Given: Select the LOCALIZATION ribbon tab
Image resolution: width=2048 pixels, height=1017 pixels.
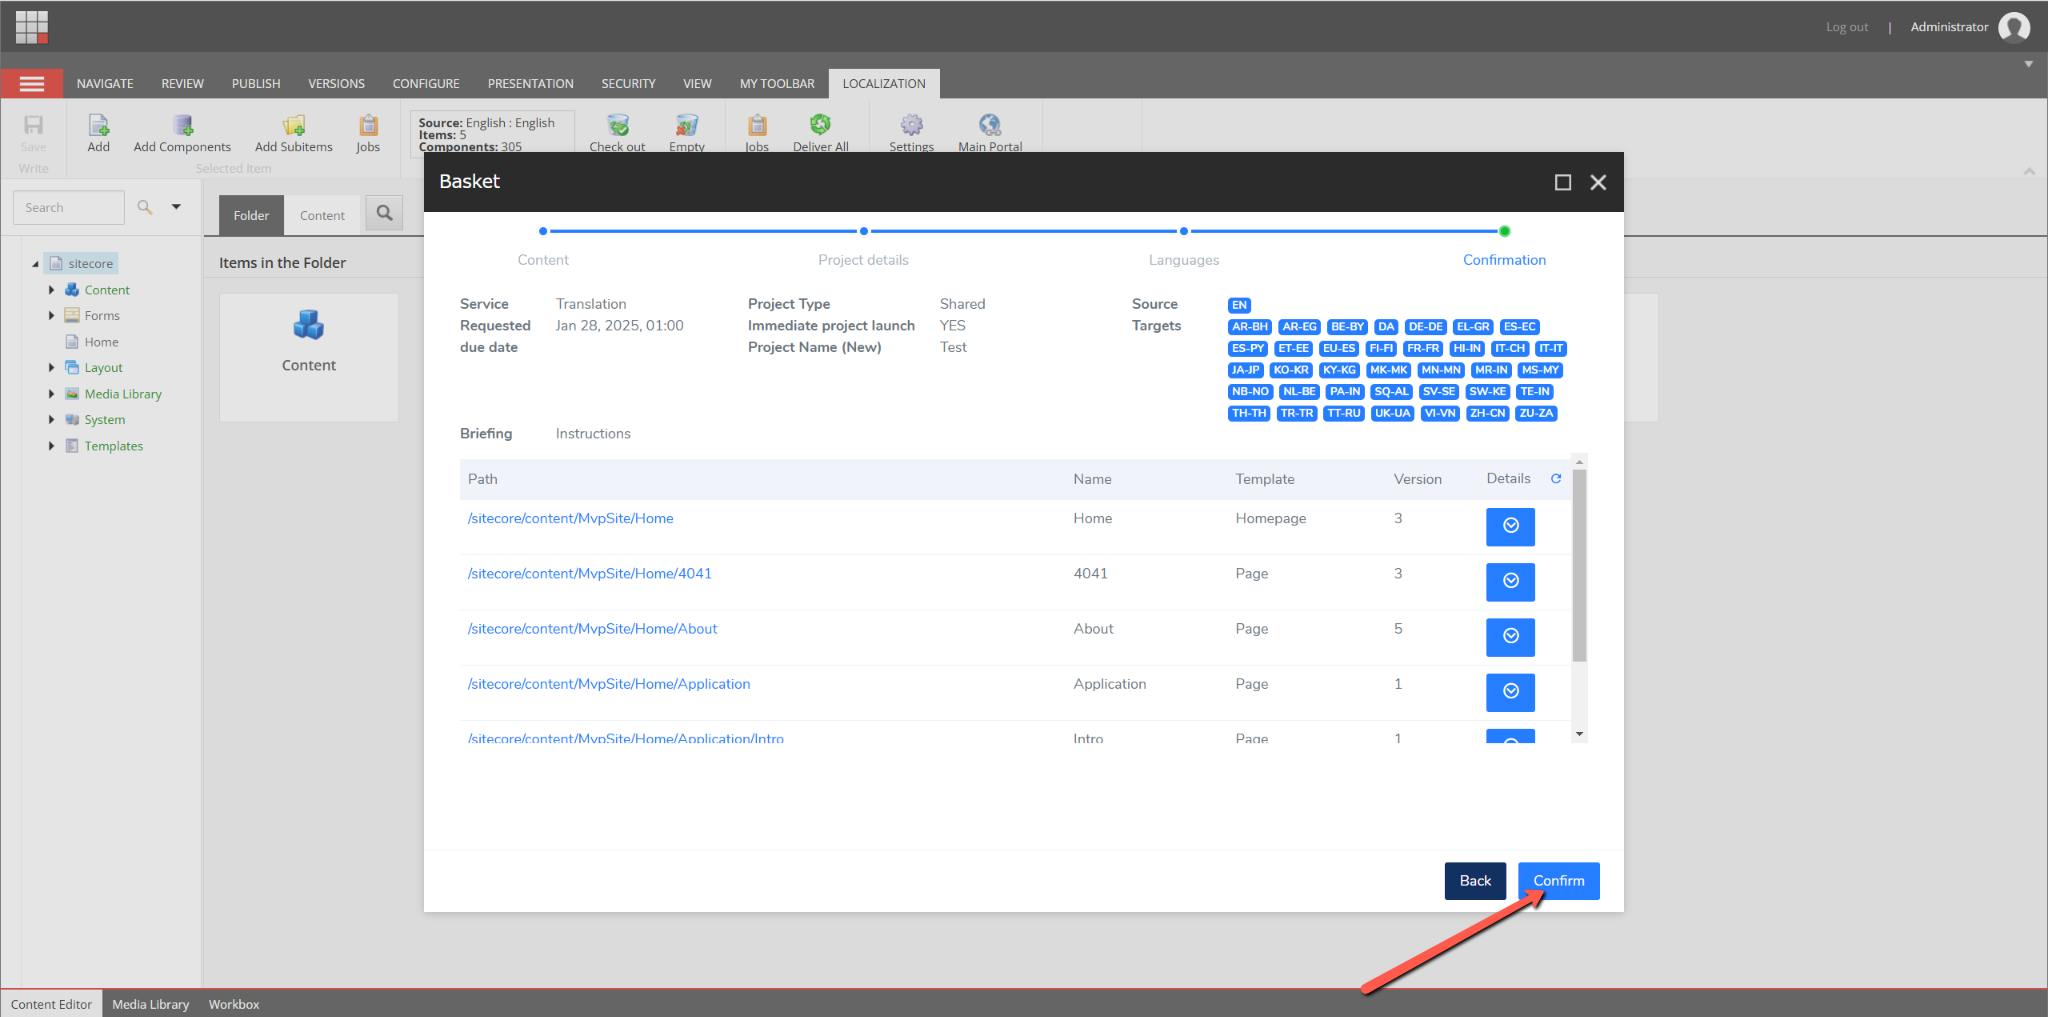Looking at the screenshot, I should pyautogui.click(x=884, y=84).
